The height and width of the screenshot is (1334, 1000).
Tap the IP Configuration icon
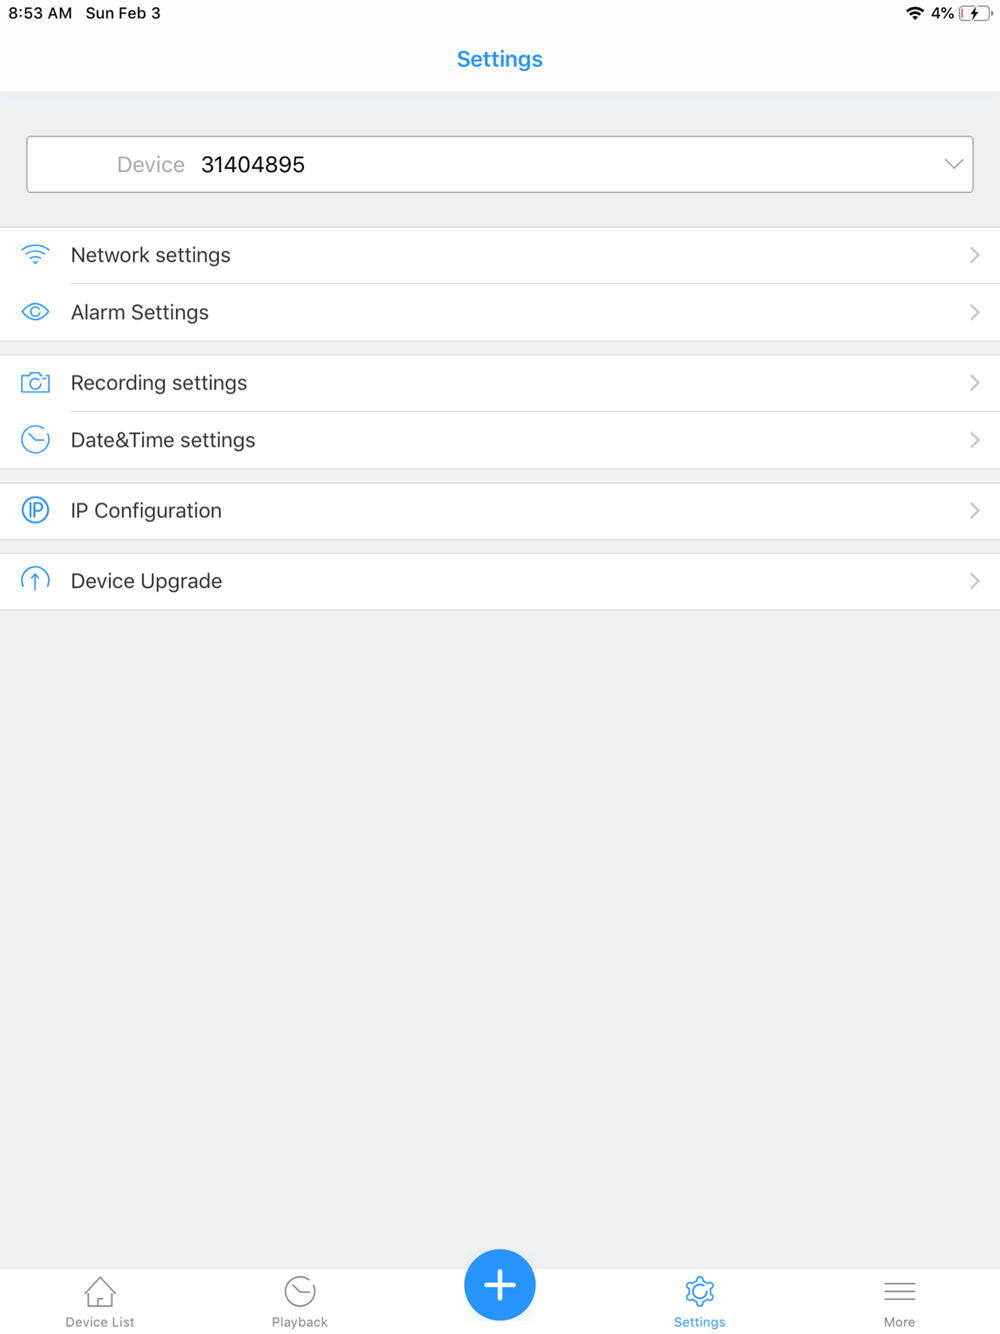(35, 510)
